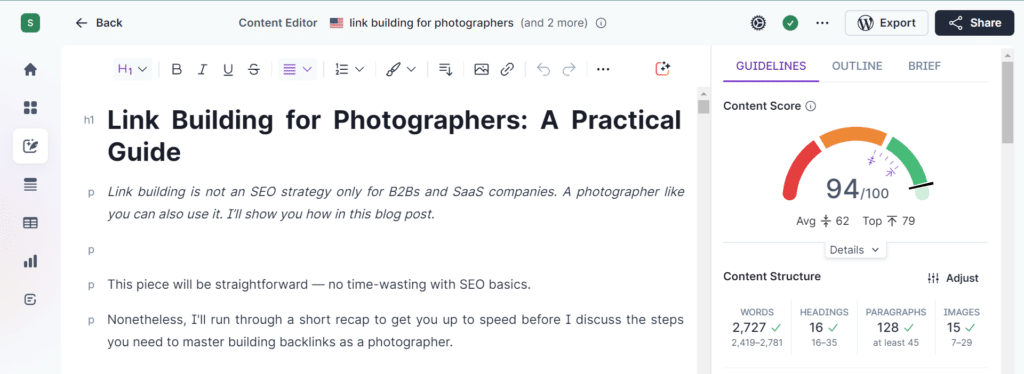Click 'This piece will be straightforward' paragraph
Screen dimensions: 1024x374
point(318,285)
